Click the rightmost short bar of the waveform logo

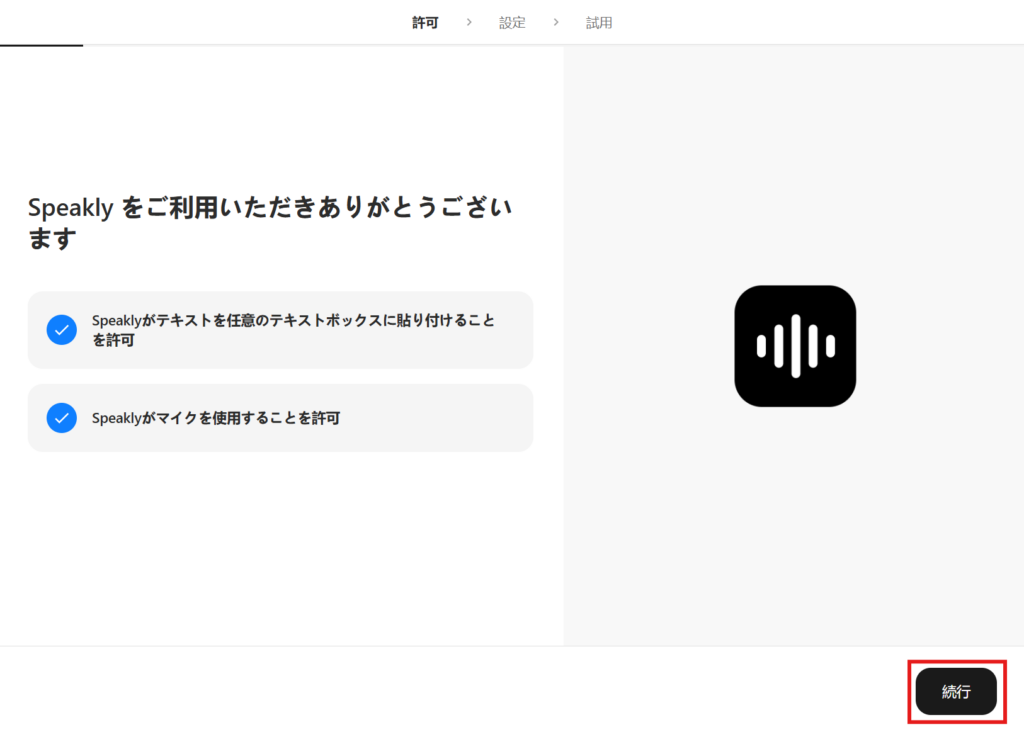point(830,346)
